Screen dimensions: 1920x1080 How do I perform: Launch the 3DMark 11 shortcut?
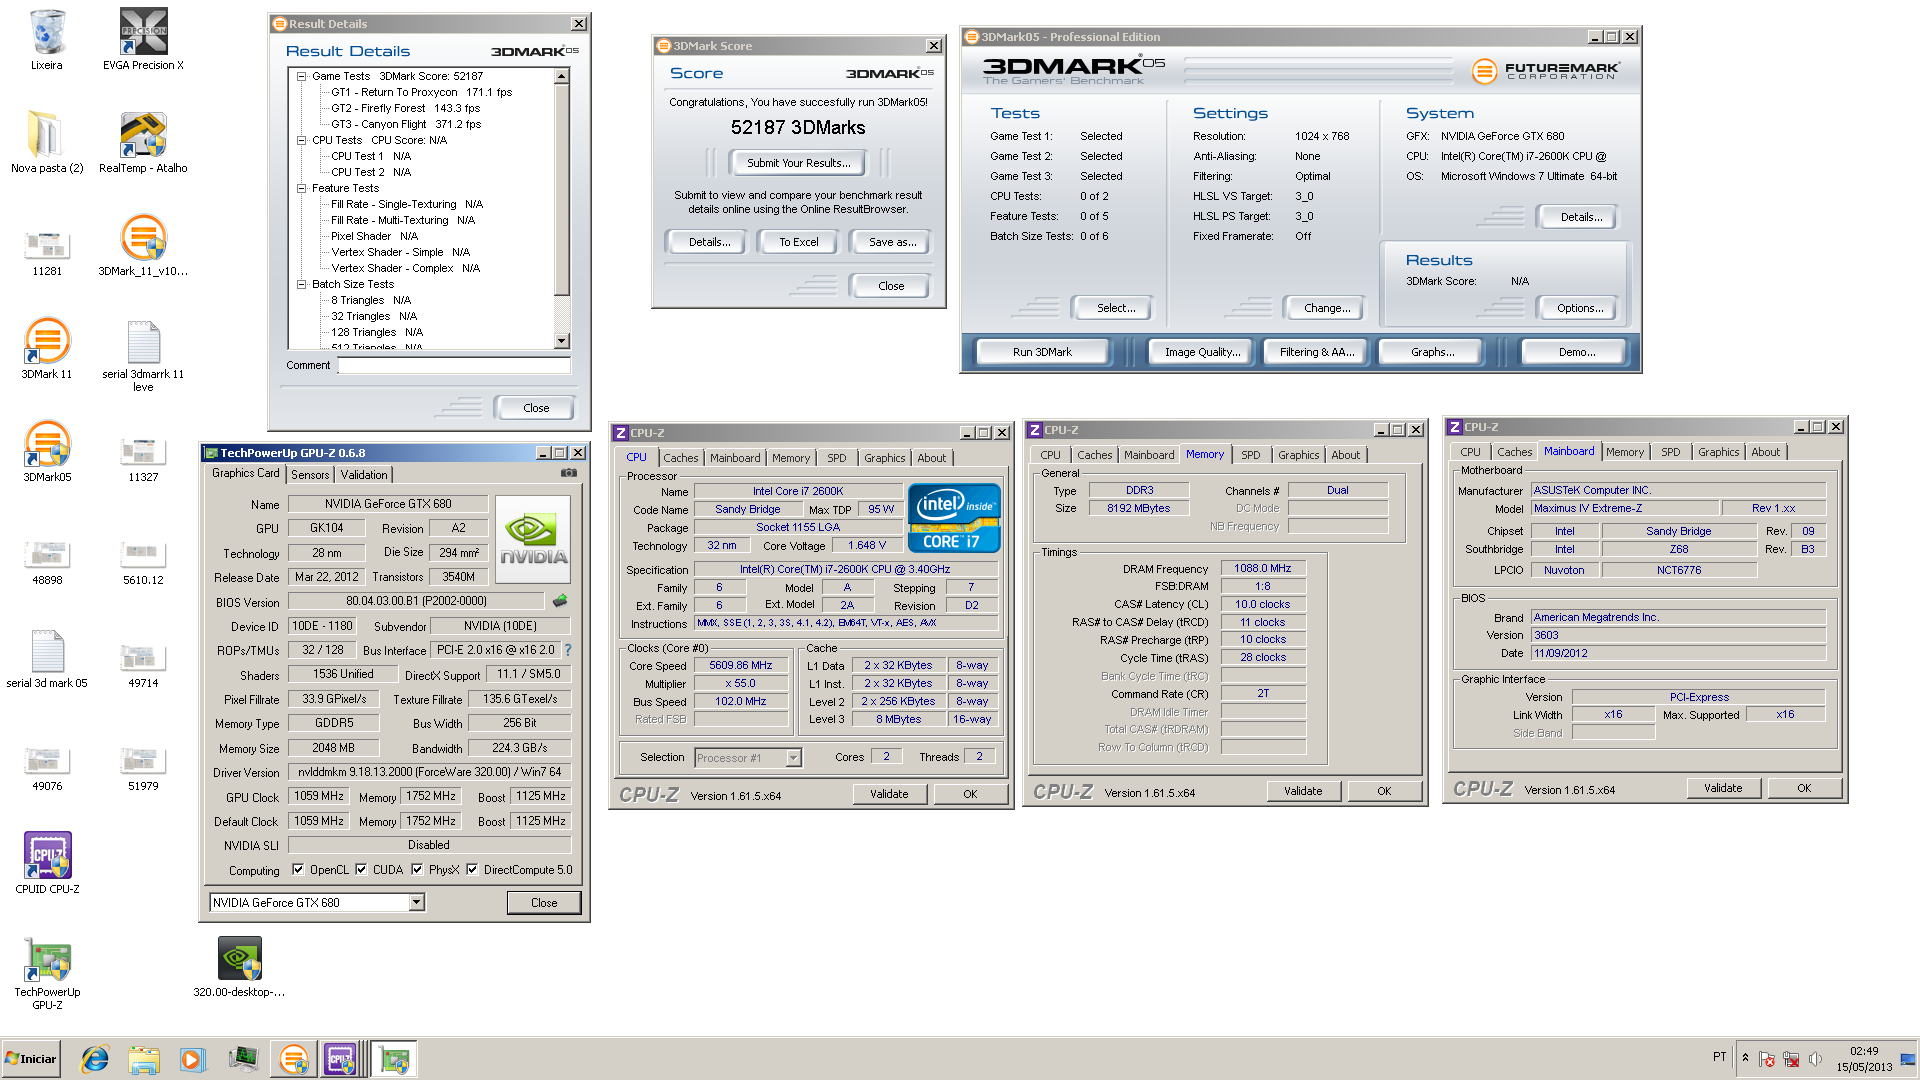coord(47,349)
